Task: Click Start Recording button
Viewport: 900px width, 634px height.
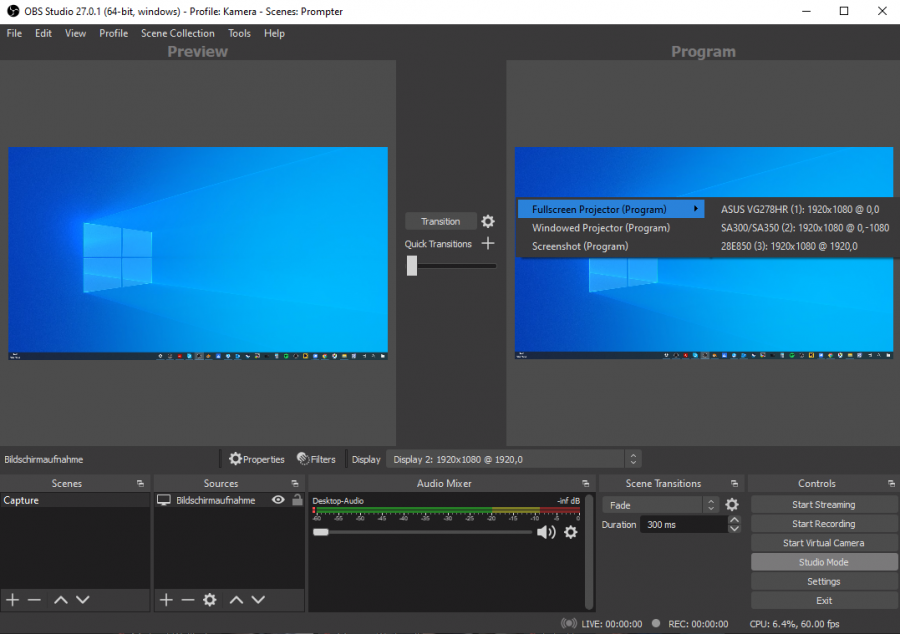Action: click(x=824, y=524)
